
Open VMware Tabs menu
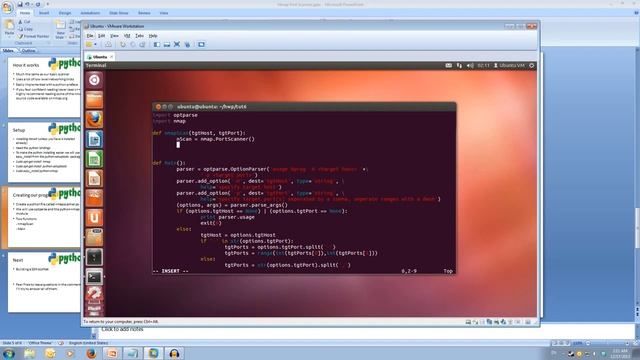click(140, 36)
